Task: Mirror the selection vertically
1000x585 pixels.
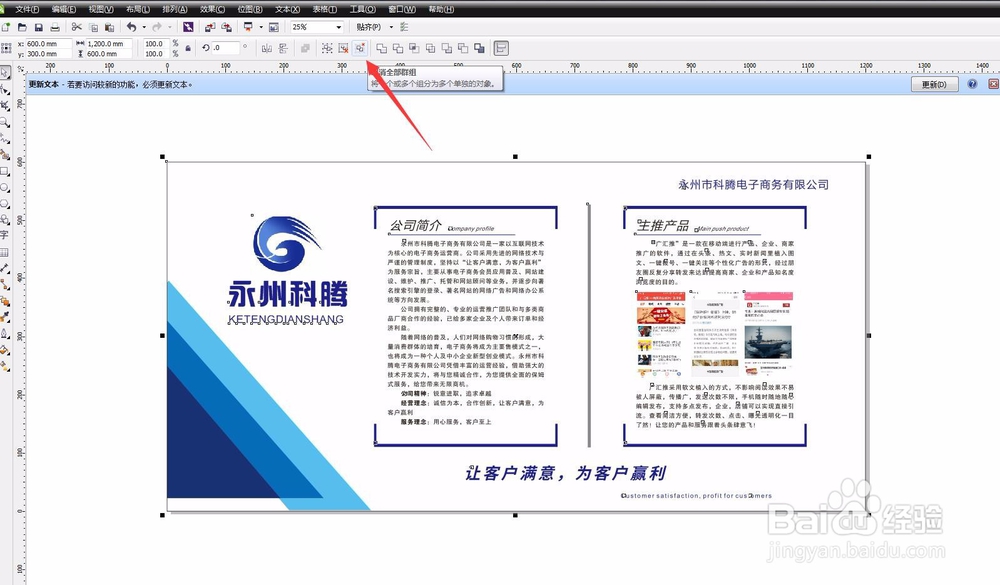Action: pyautogui.click(x=283, y=48)
